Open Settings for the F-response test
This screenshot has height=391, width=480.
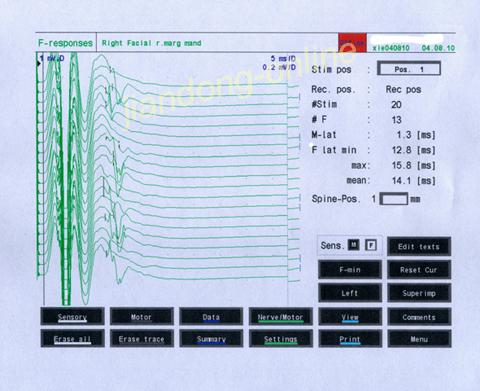tap(281, 338)
